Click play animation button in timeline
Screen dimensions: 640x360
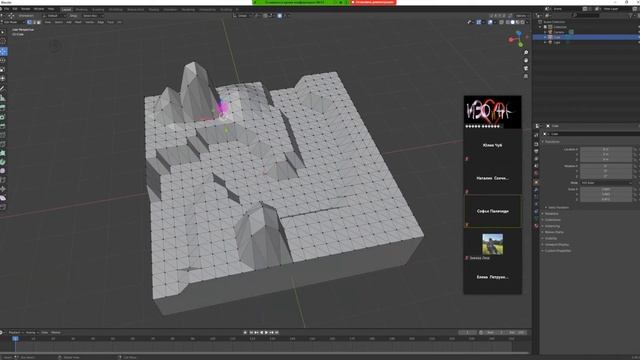[266, 332]
